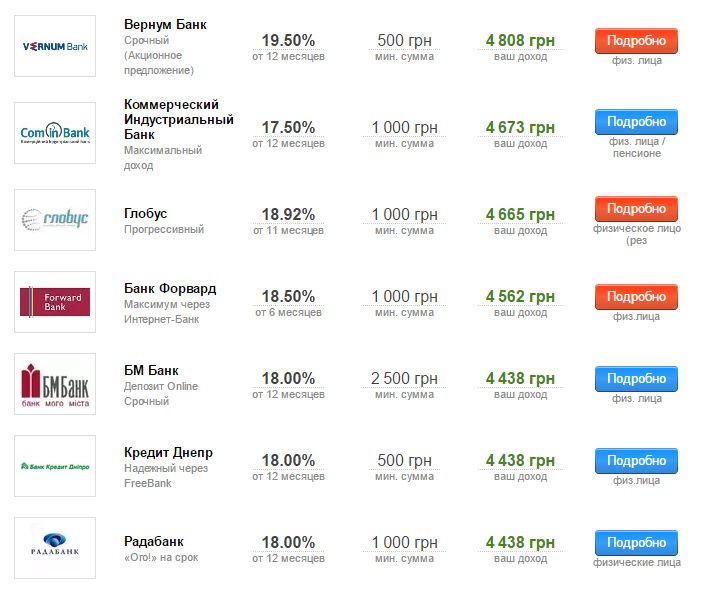The width and height of the screenshot is (703, 591).
Task: Open the БМ Банк logo thumbnail
Action: click(55, 384)
